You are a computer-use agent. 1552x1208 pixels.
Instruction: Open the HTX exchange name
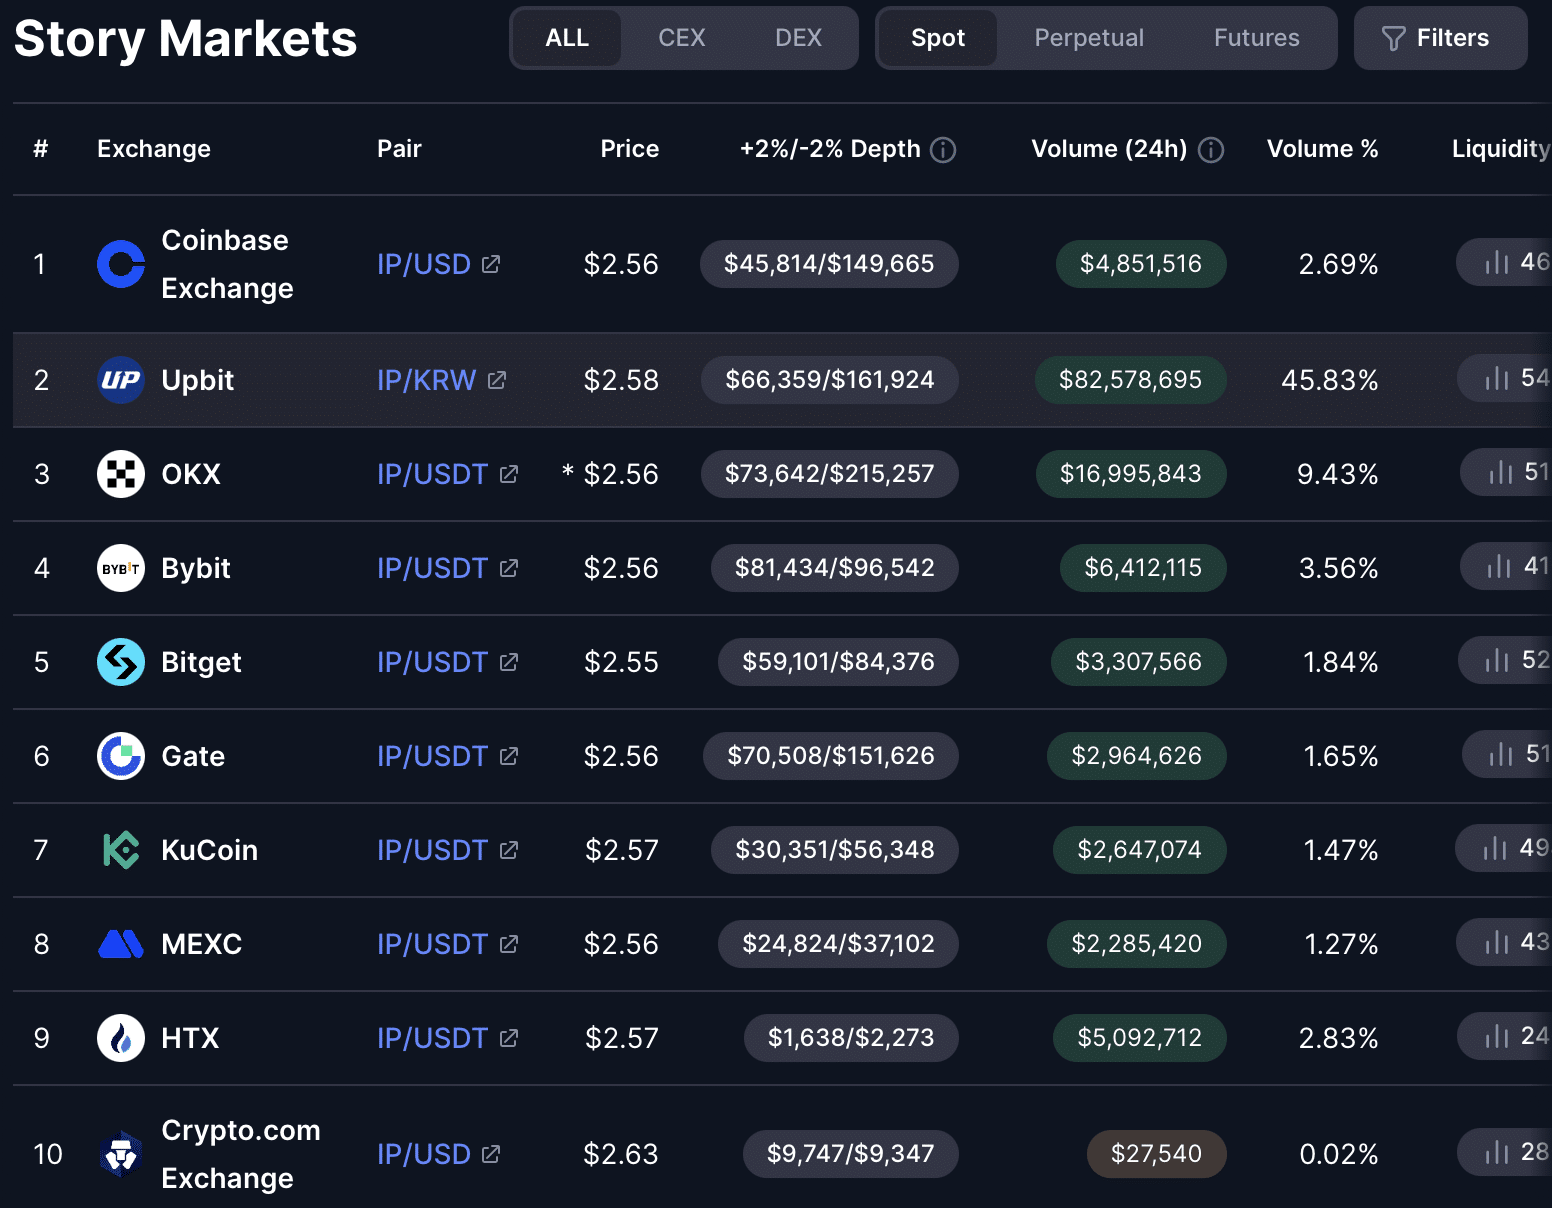[190, 1038]
